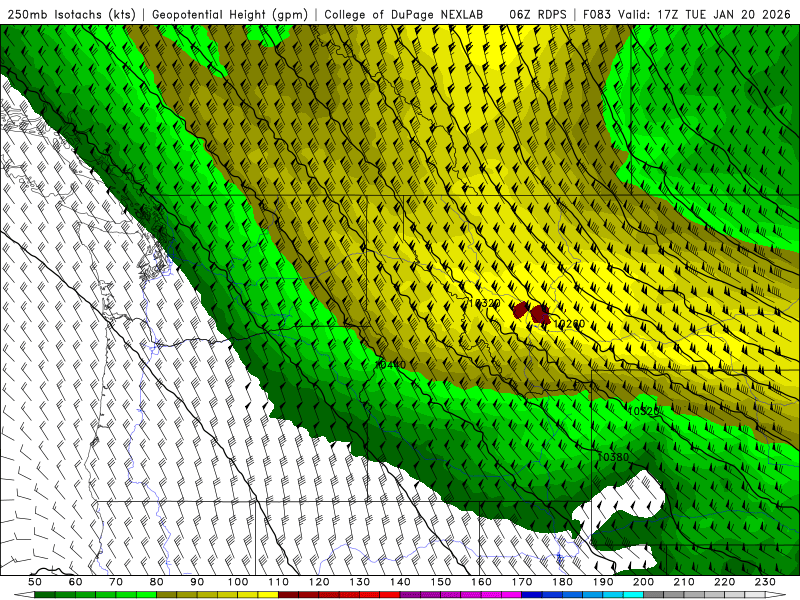This screenshot has width=800, height=600.
Task: Click the 120 value on the legend scale
Action: 319,582
